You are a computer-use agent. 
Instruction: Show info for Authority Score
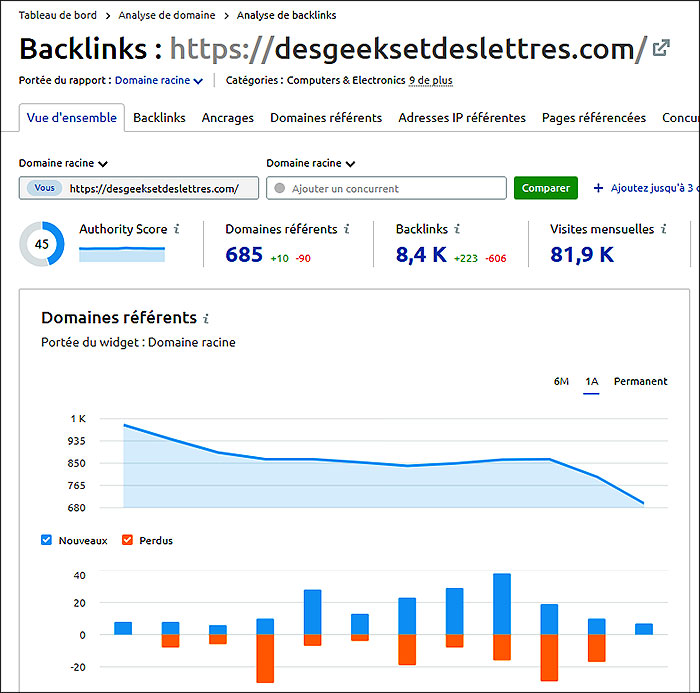click(x=177, y=229)
